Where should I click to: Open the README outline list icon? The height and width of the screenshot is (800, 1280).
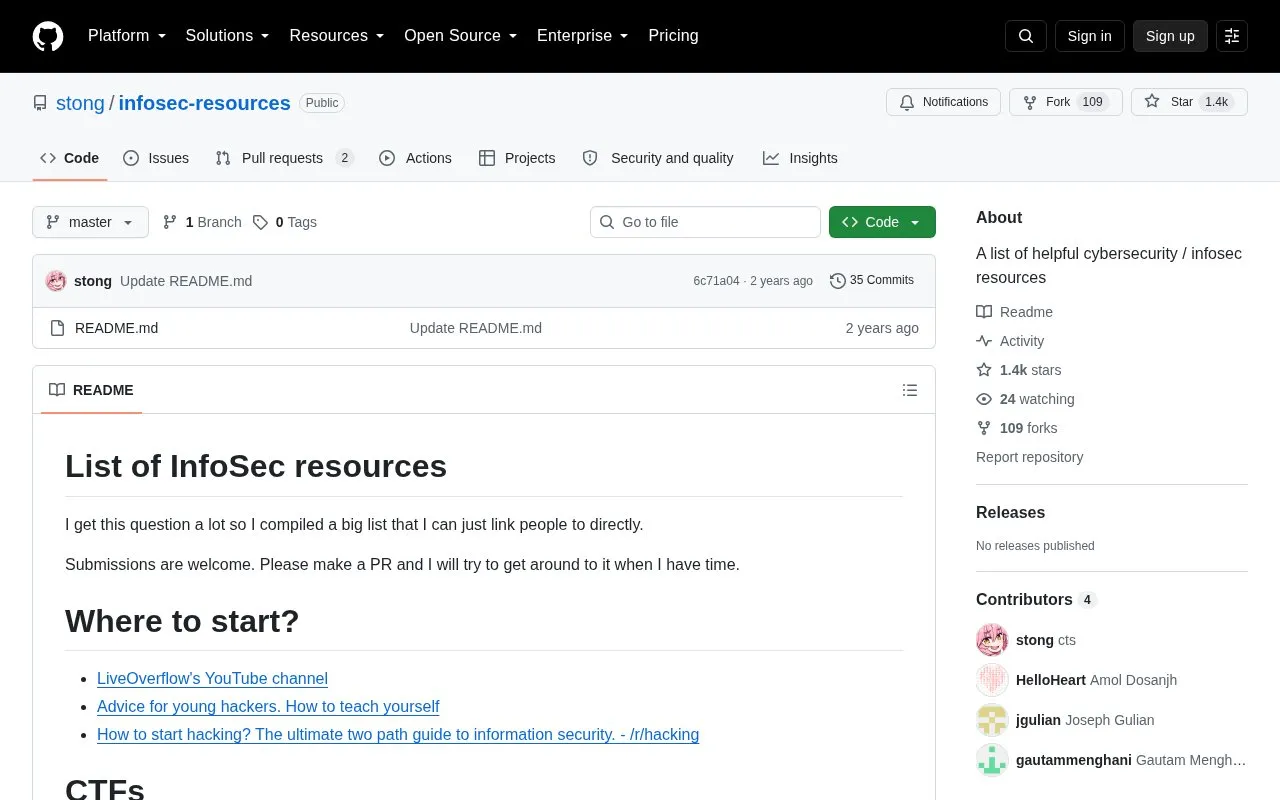[910, 390]
